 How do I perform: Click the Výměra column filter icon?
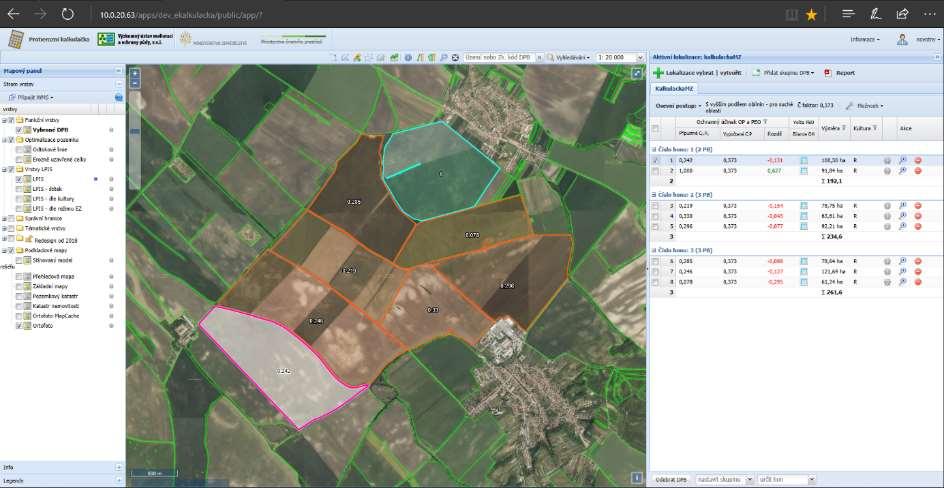(x=843, y=128)
